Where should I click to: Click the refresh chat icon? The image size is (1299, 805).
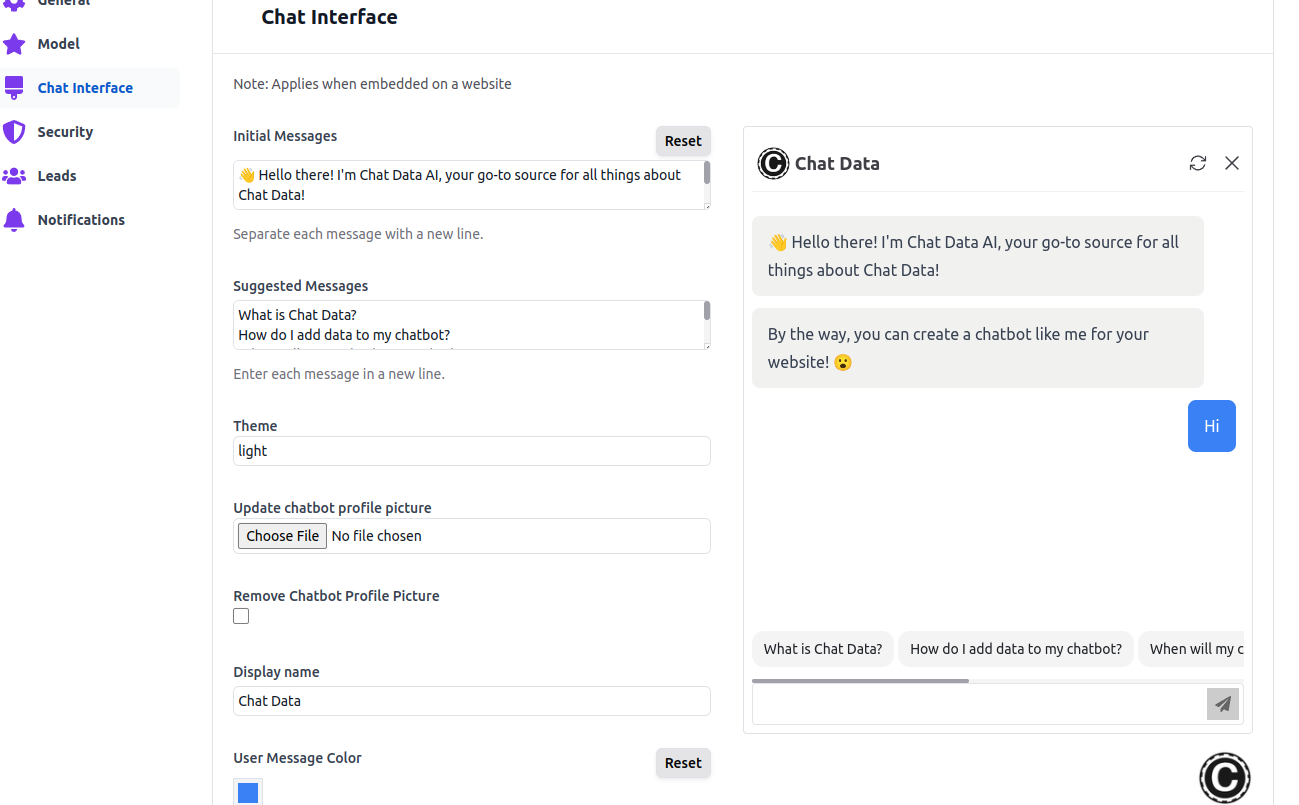1198,163
